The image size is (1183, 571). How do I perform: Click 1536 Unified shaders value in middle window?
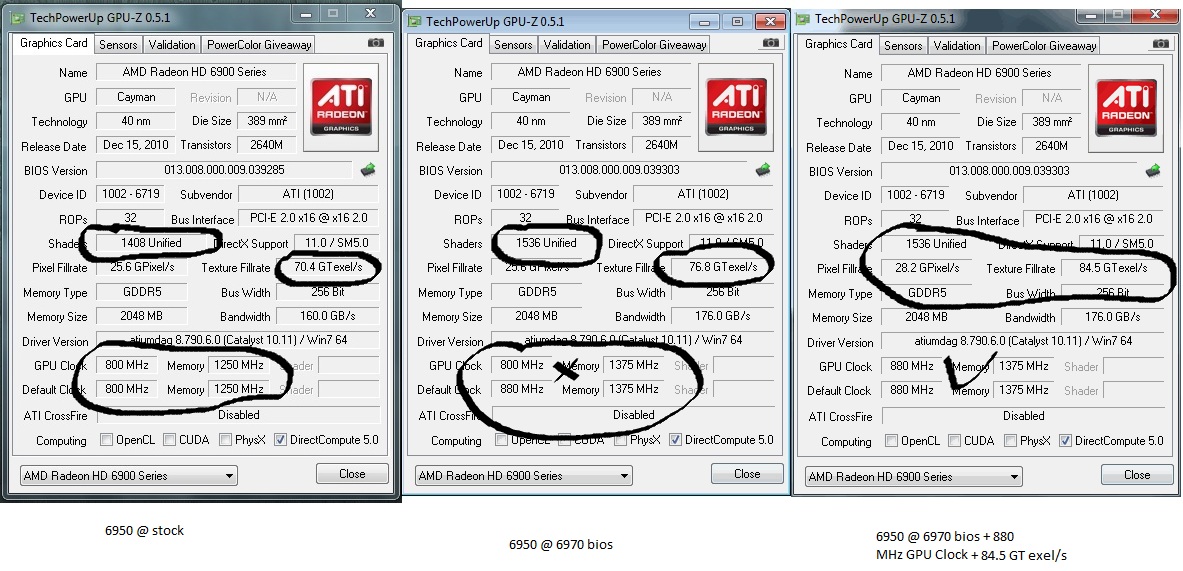click(545, 243)
